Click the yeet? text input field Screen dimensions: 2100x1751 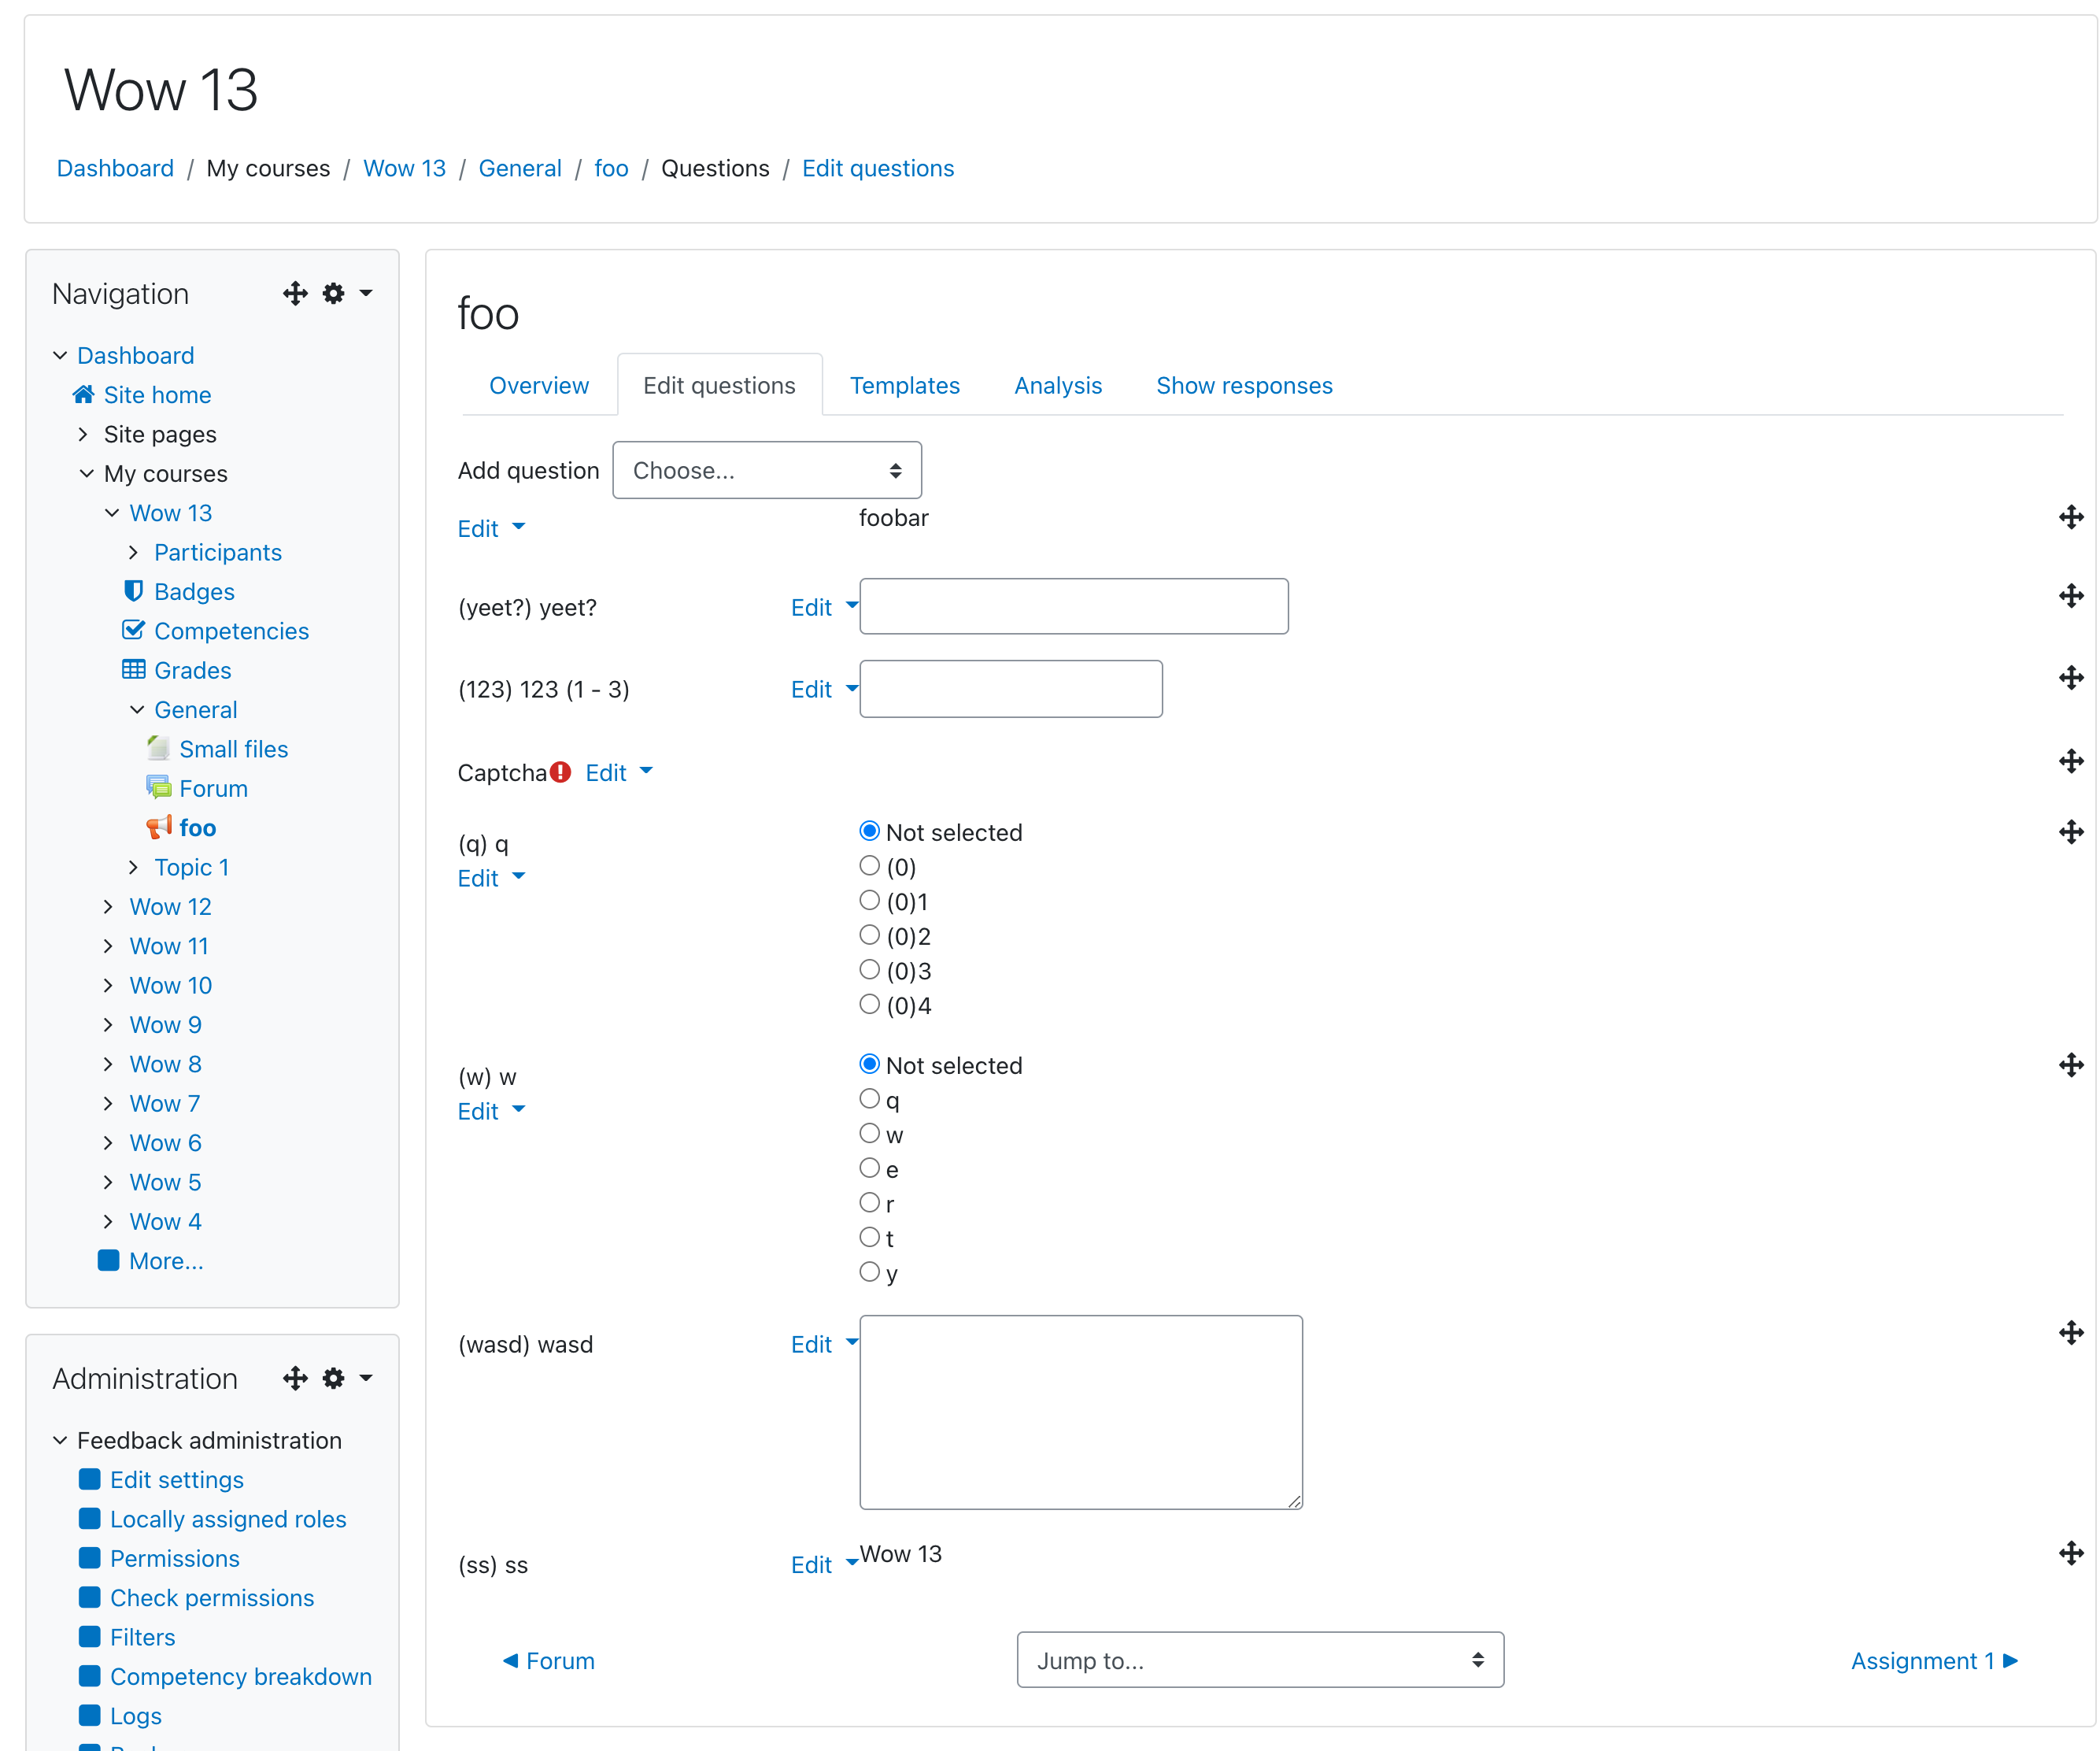pyautogui.click(x=1074, y=606)
